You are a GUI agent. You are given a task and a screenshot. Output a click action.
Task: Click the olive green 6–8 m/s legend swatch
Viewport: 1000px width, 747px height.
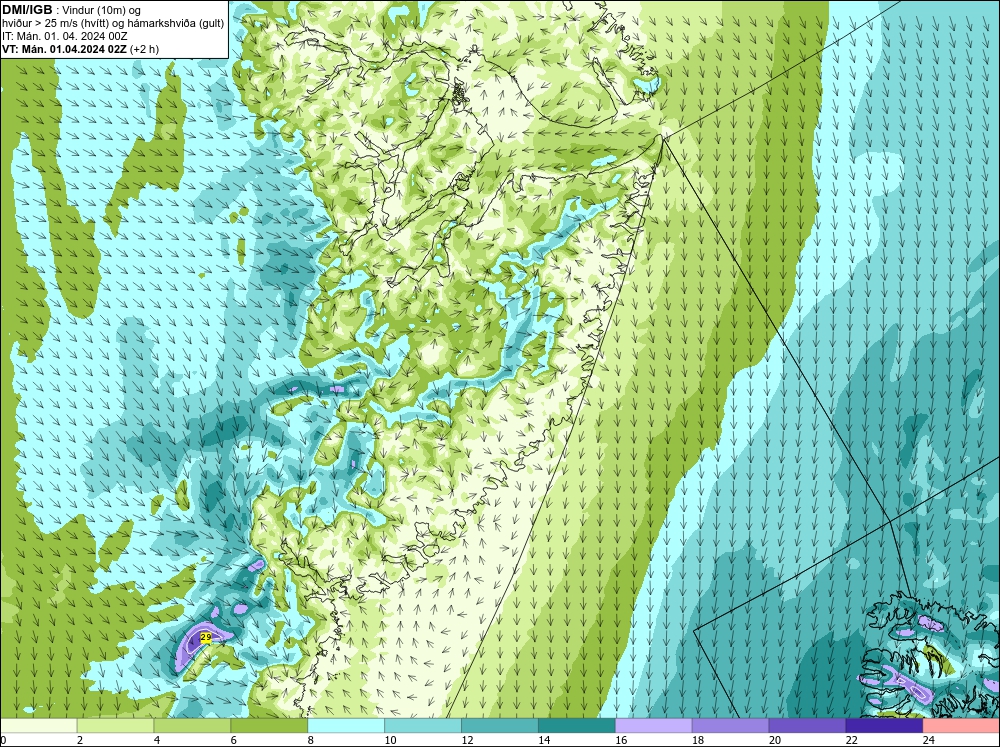pos(269,726)
